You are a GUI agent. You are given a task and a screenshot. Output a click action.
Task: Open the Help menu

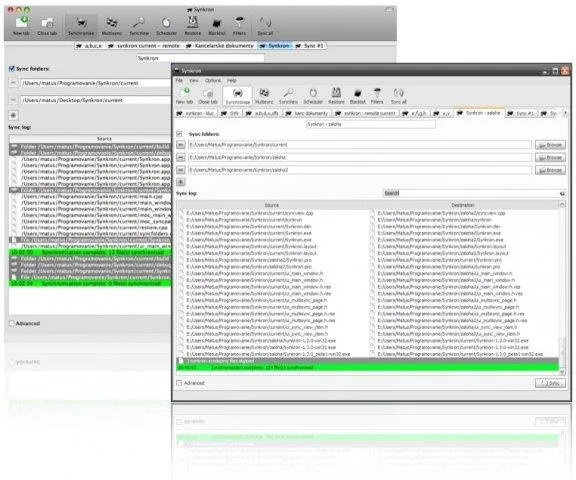(231, 80)
